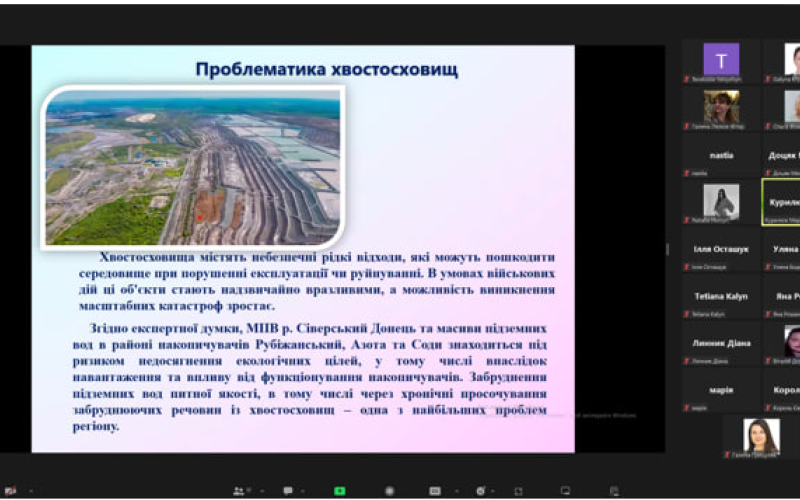800x500 pixels.
Task: Select the bottom tile with smiling woman photo
Action: coord(761,437)
